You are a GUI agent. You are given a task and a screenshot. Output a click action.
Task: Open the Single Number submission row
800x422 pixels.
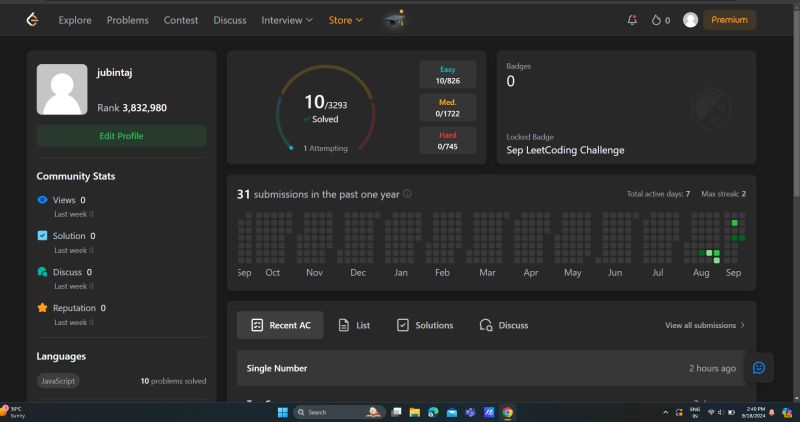point(491,368)
